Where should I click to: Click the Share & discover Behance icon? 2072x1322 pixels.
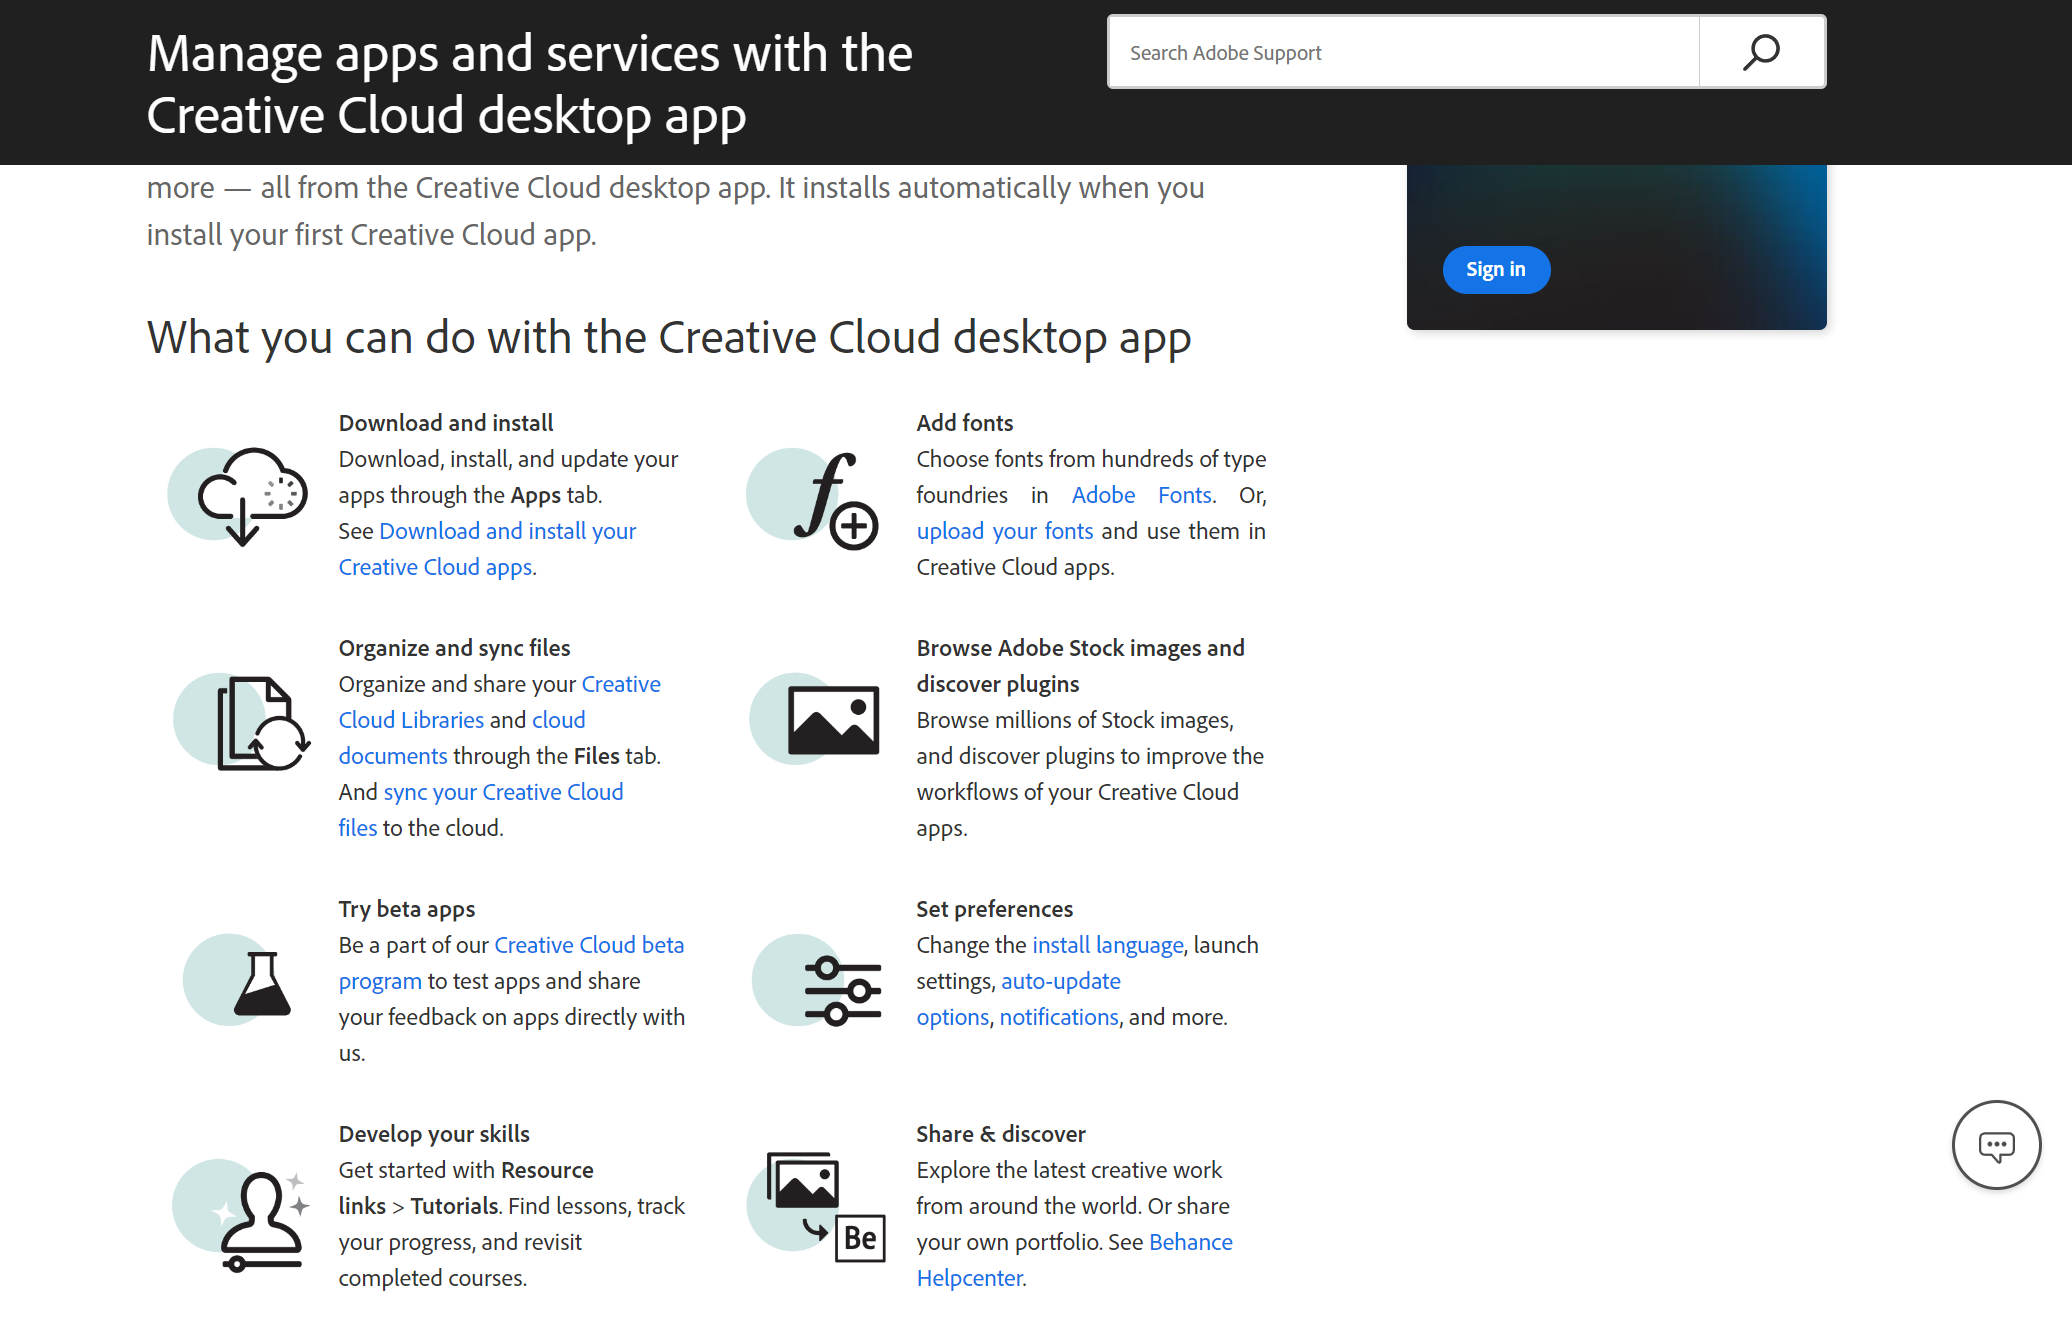(x=816, y=1206)
